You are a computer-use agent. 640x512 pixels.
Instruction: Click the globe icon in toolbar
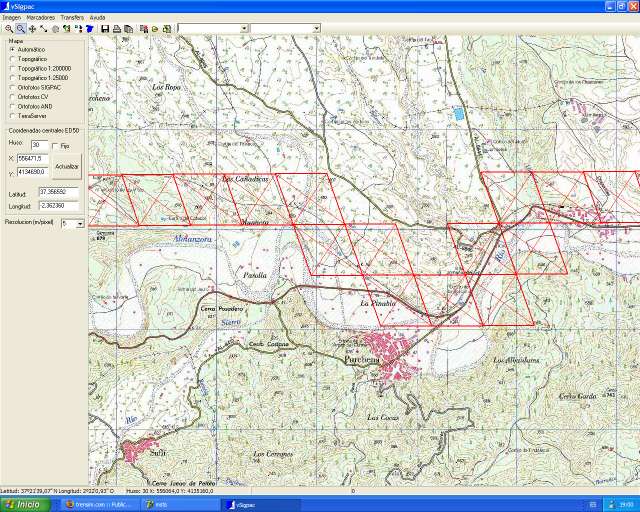pyautogui.click(x=55, y=29)
